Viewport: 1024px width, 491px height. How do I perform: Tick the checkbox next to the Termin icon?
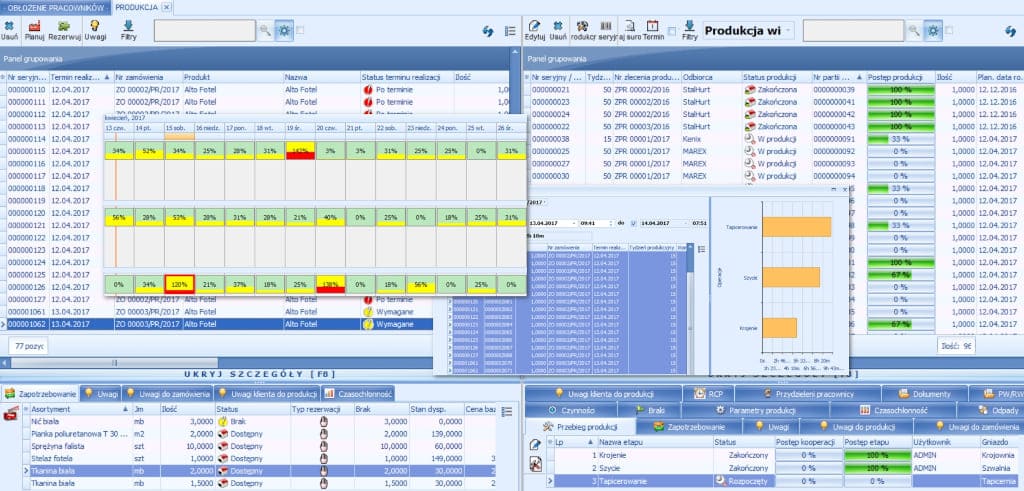click(672, 30)
